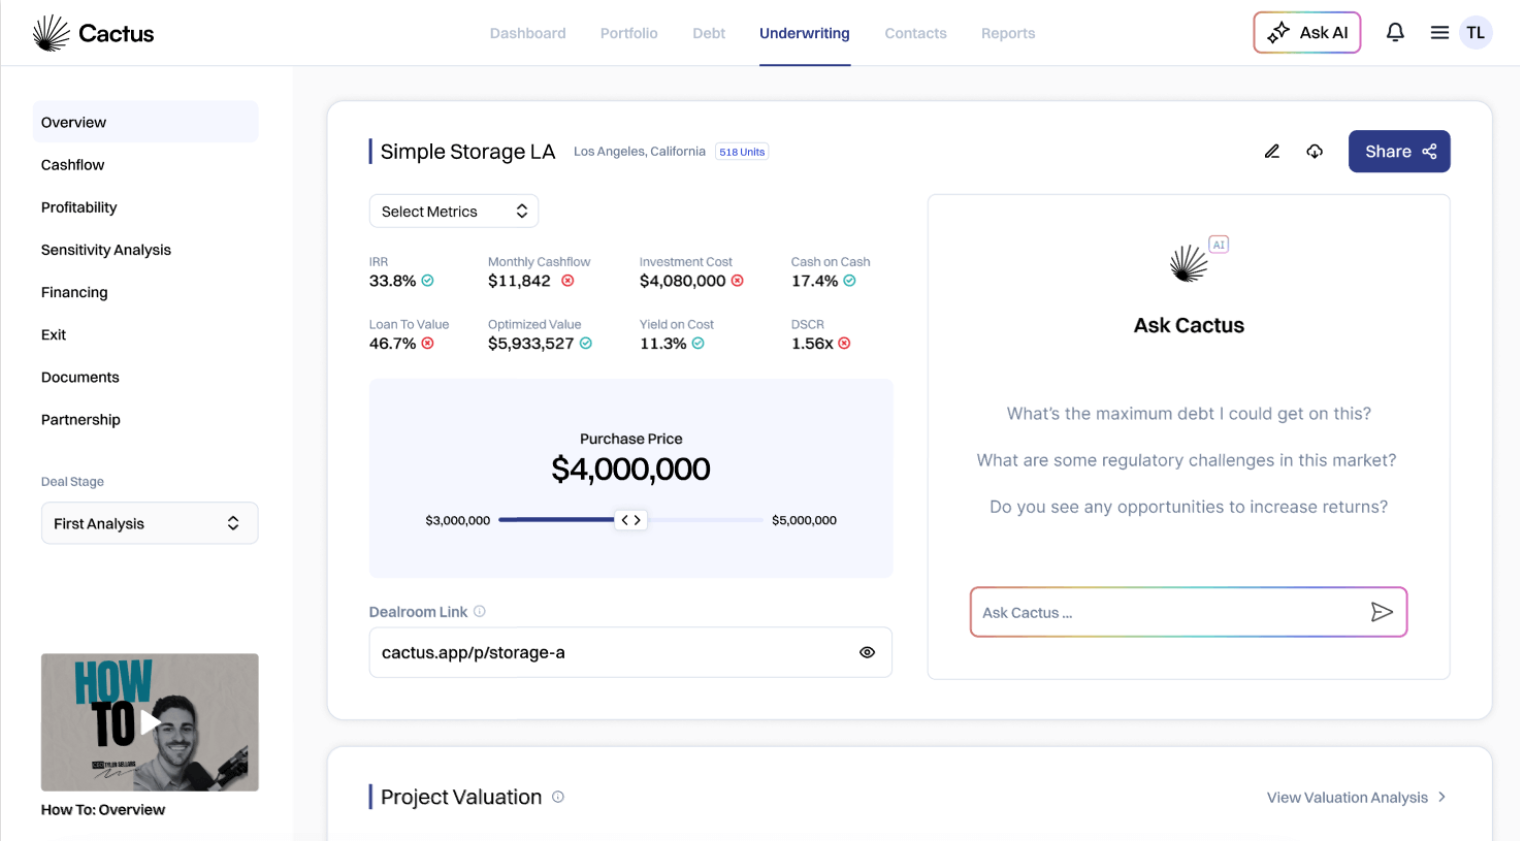Open the notifications bell
1520x841 pixels.
pos(1394,33)
